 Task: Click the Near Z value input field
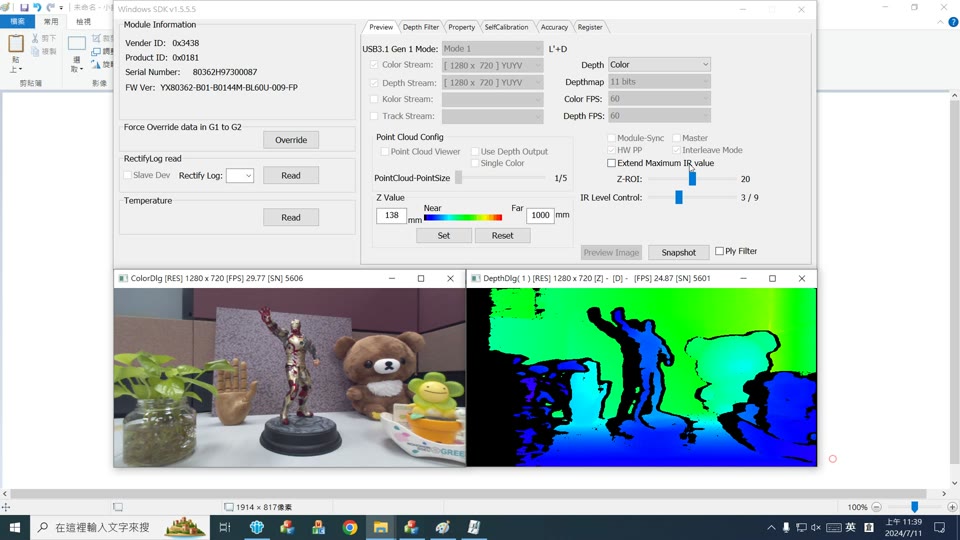(391, 215)
